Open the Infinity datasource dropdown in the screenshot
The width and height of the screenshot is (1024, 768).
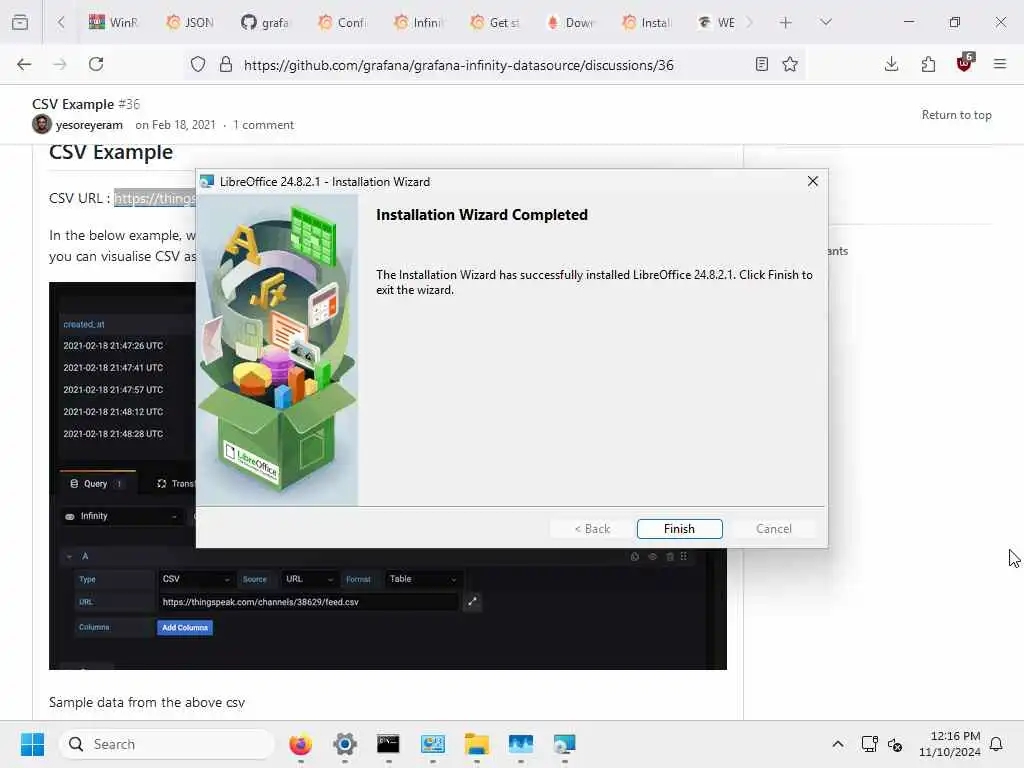(x=122, y=517)
